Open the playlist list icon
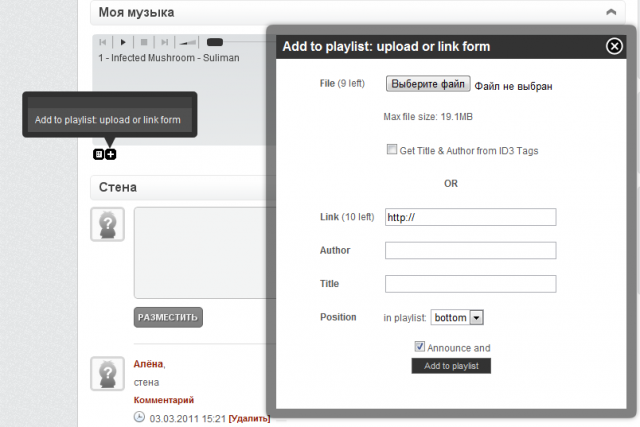The width and height of the screenshot is (640, 427). pyautogui.click(x=98, y=154)
